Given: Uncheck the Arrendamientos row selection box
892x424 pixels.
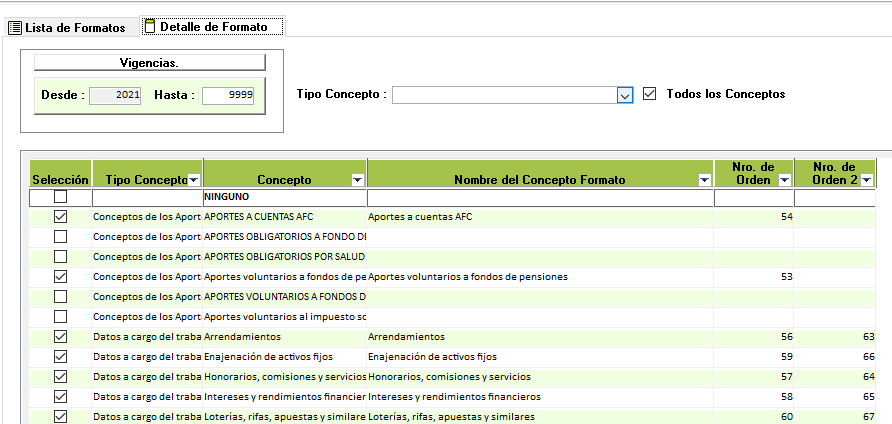Looking at the screenshot, I should [x=60, y=336].
